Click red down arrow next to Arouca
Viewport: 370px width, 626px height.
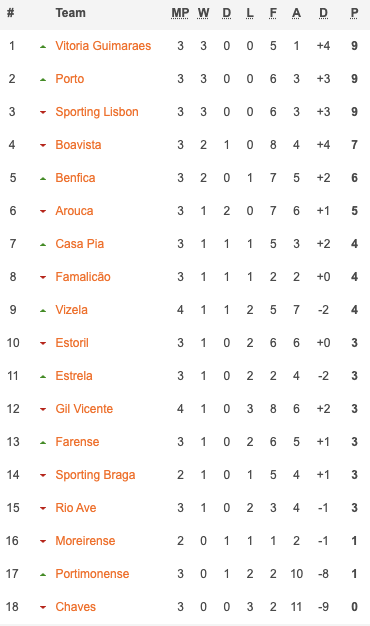point(43,212)
